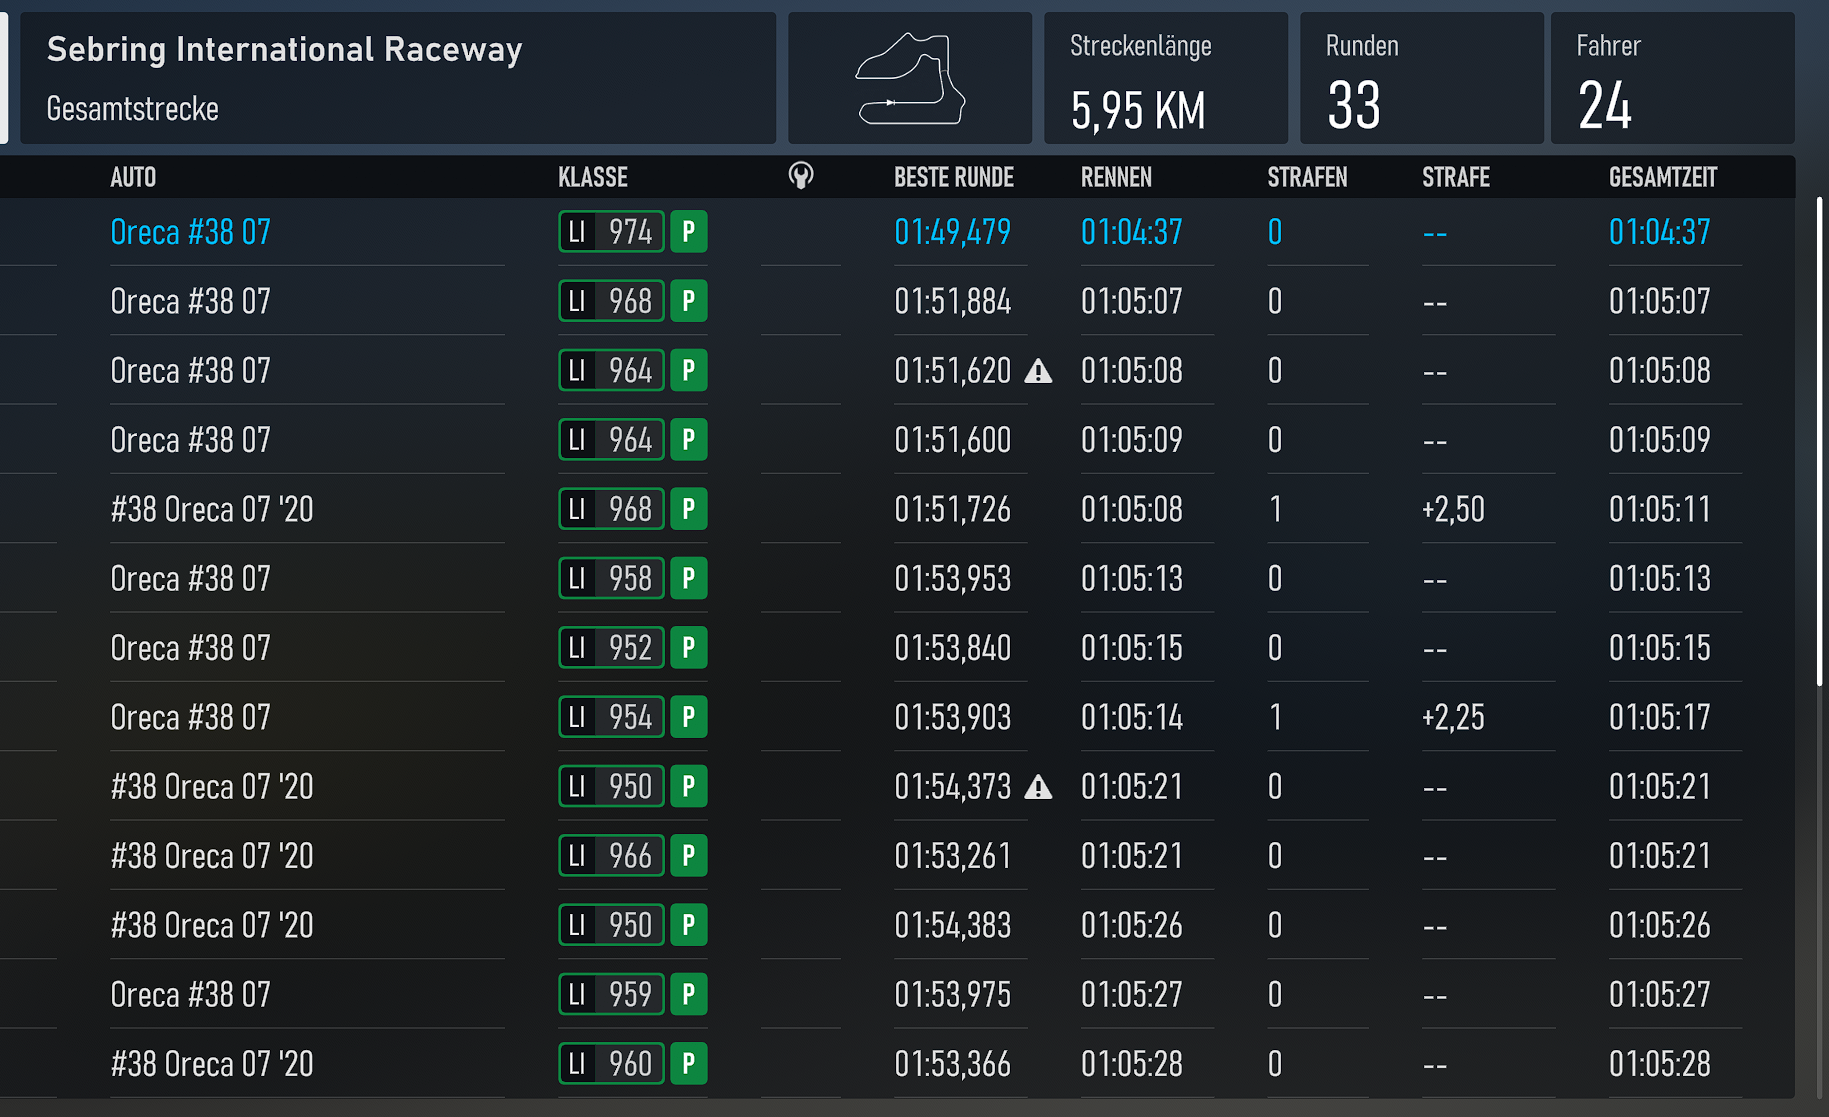
Task: Click the total time 01:05:27
Action: pyautogui.click(x=1659, y=994)
